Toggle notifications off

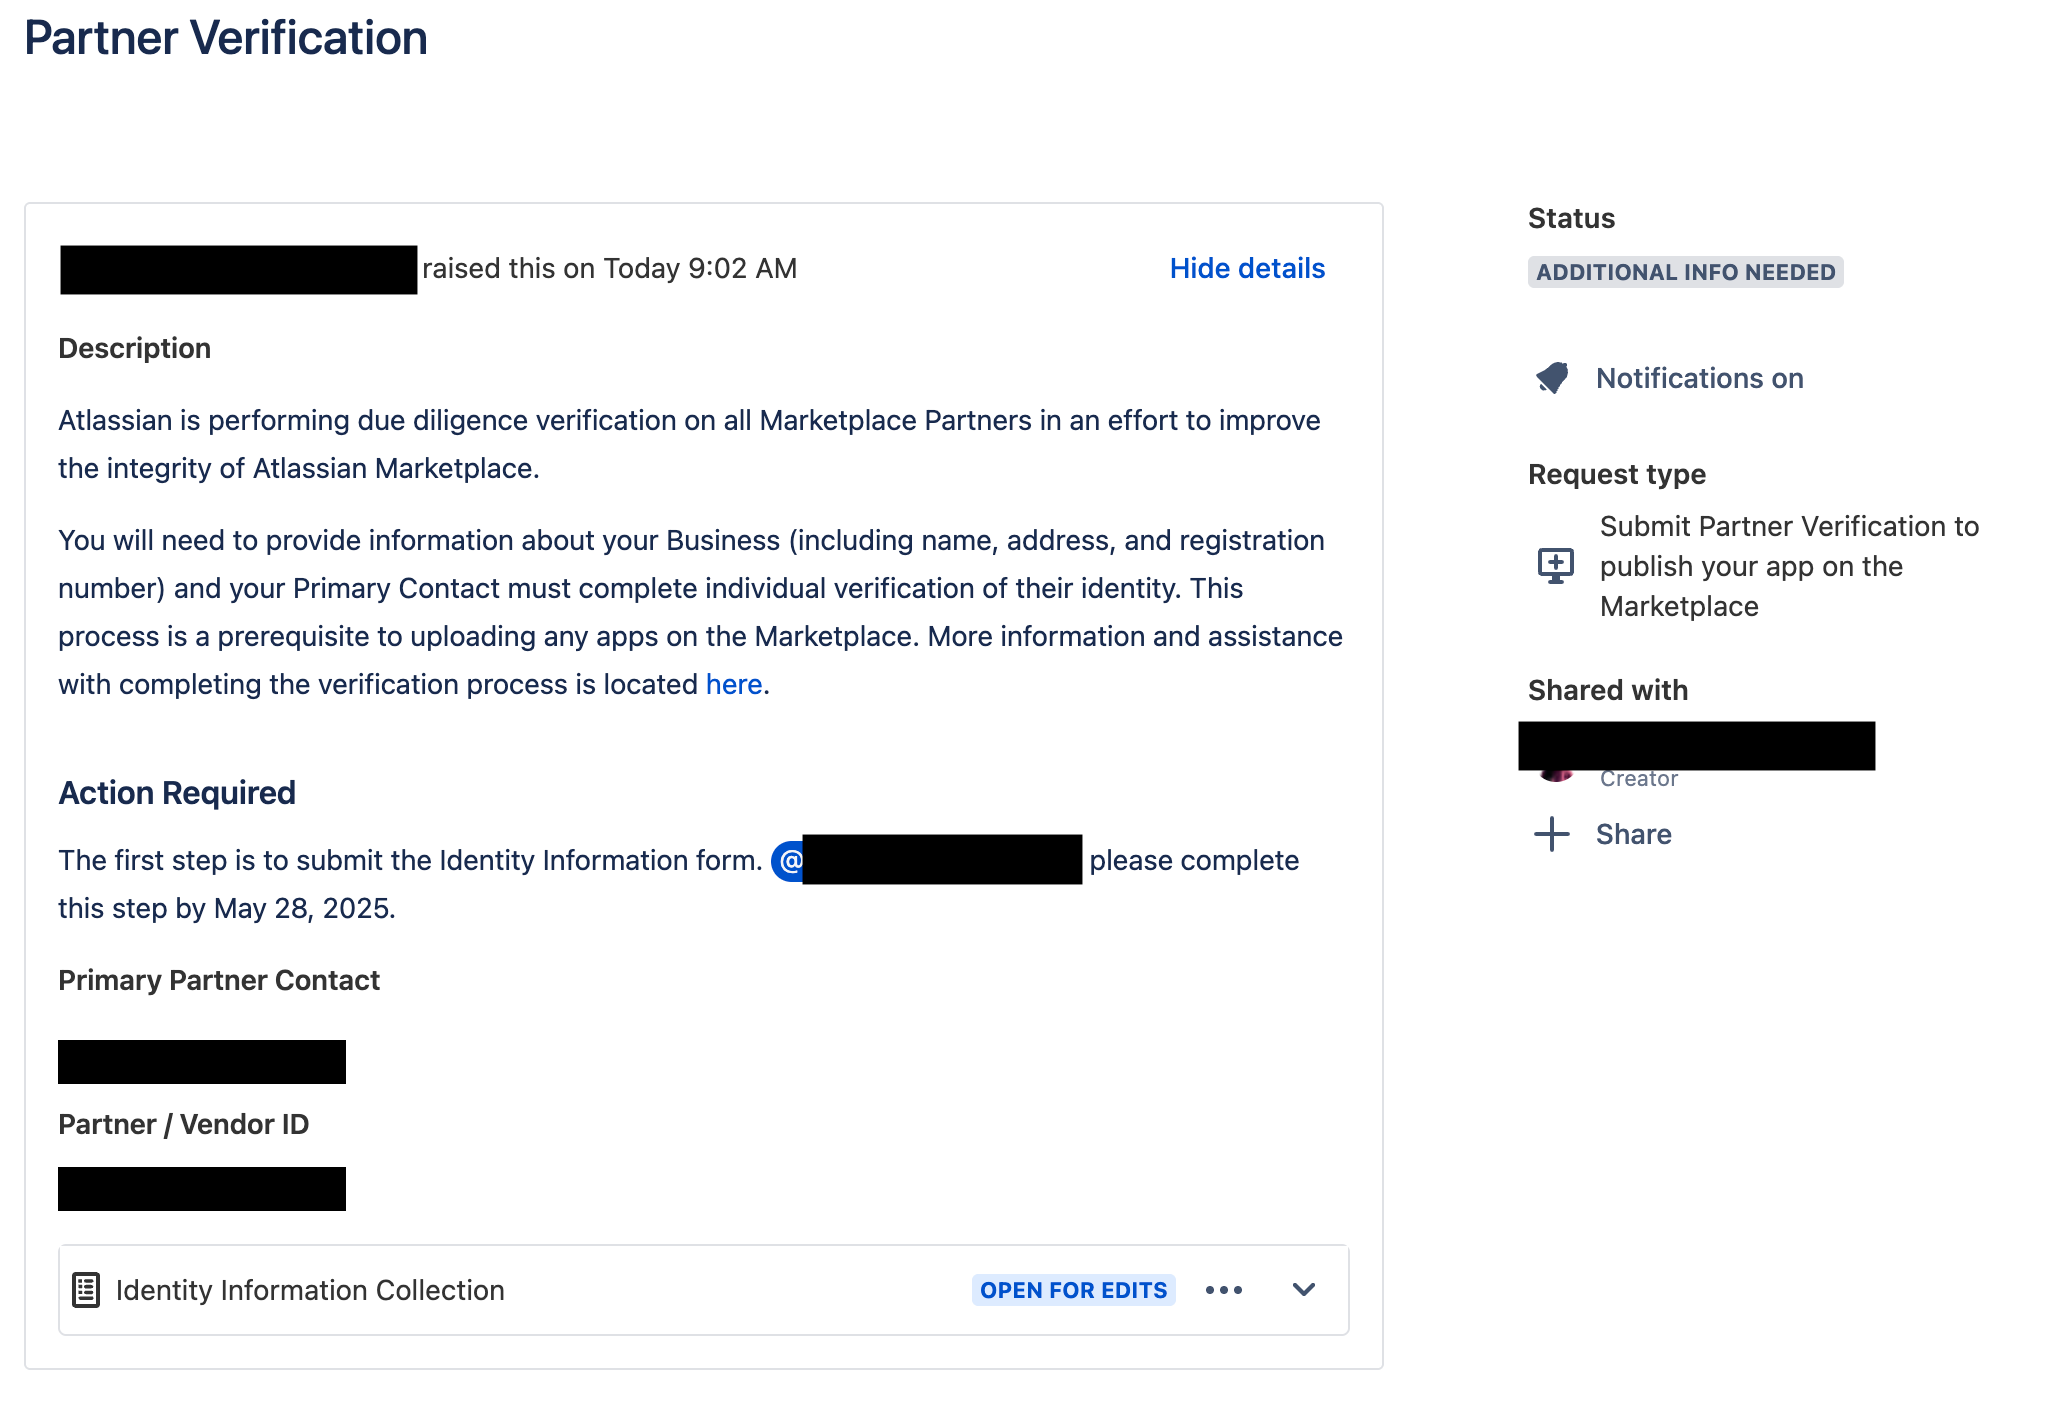(x=1699, y=378)
